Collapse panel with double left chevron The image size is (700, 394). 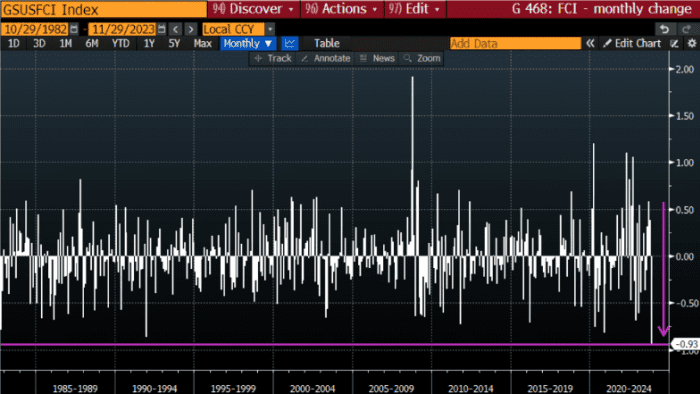tap(590, 43)
